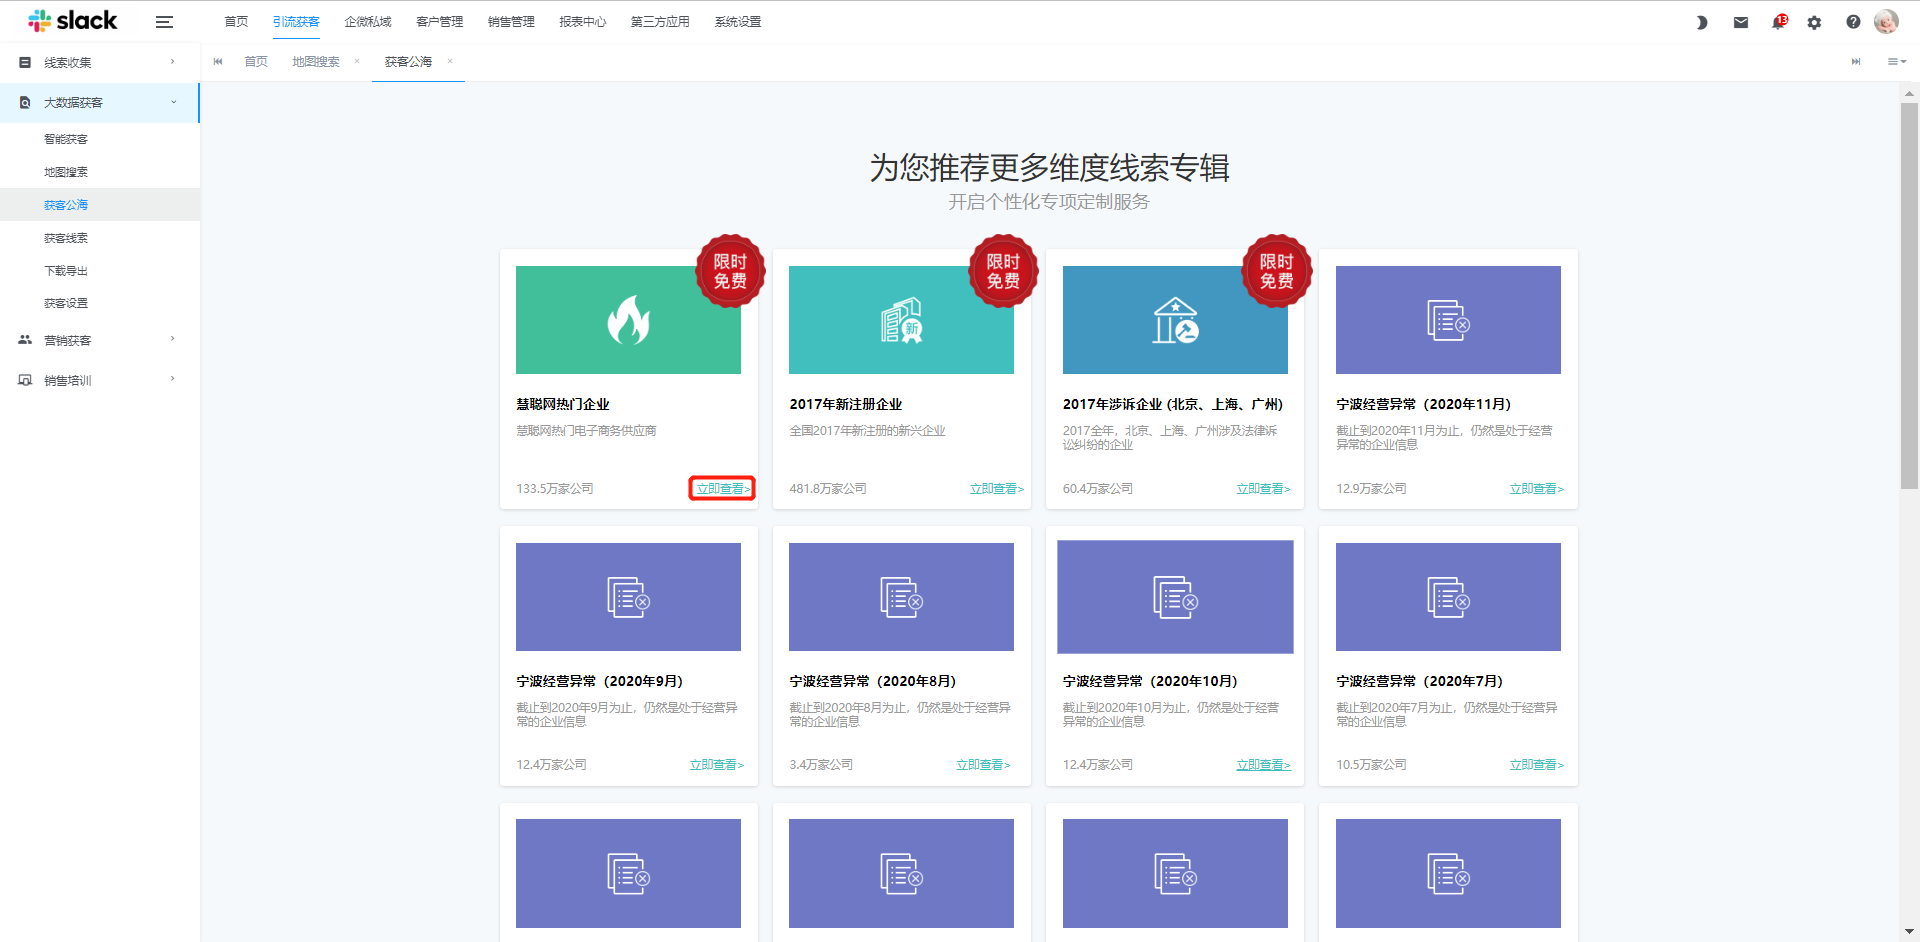Select 获客公海 sidebar item
Image resolution: width=1920 pixels, height=942 pixels.
100,205
